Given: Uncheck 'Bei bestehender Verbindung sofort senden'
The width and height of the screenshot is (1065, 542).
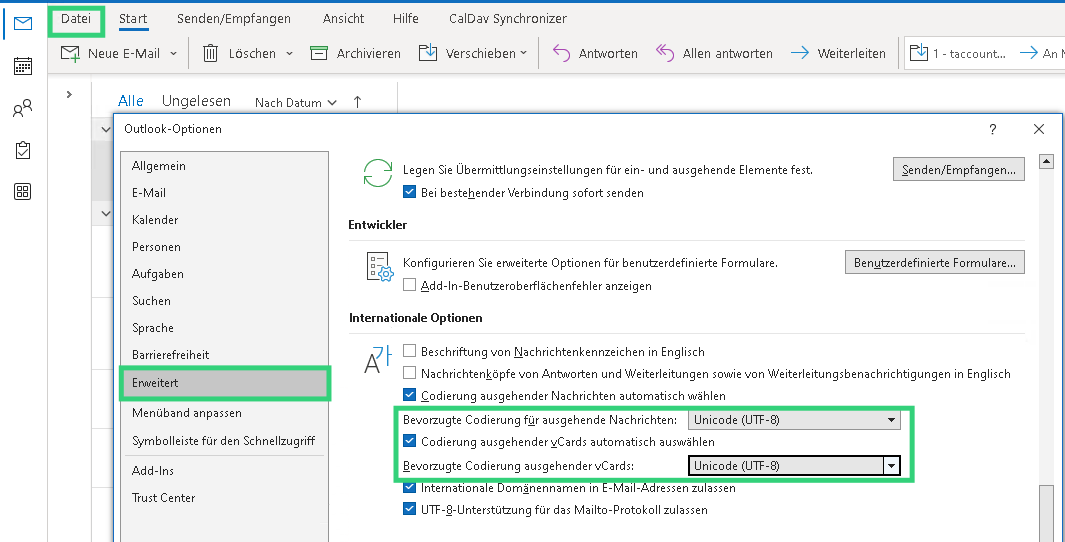Looking at the screenshot, I should click(409, 192).
